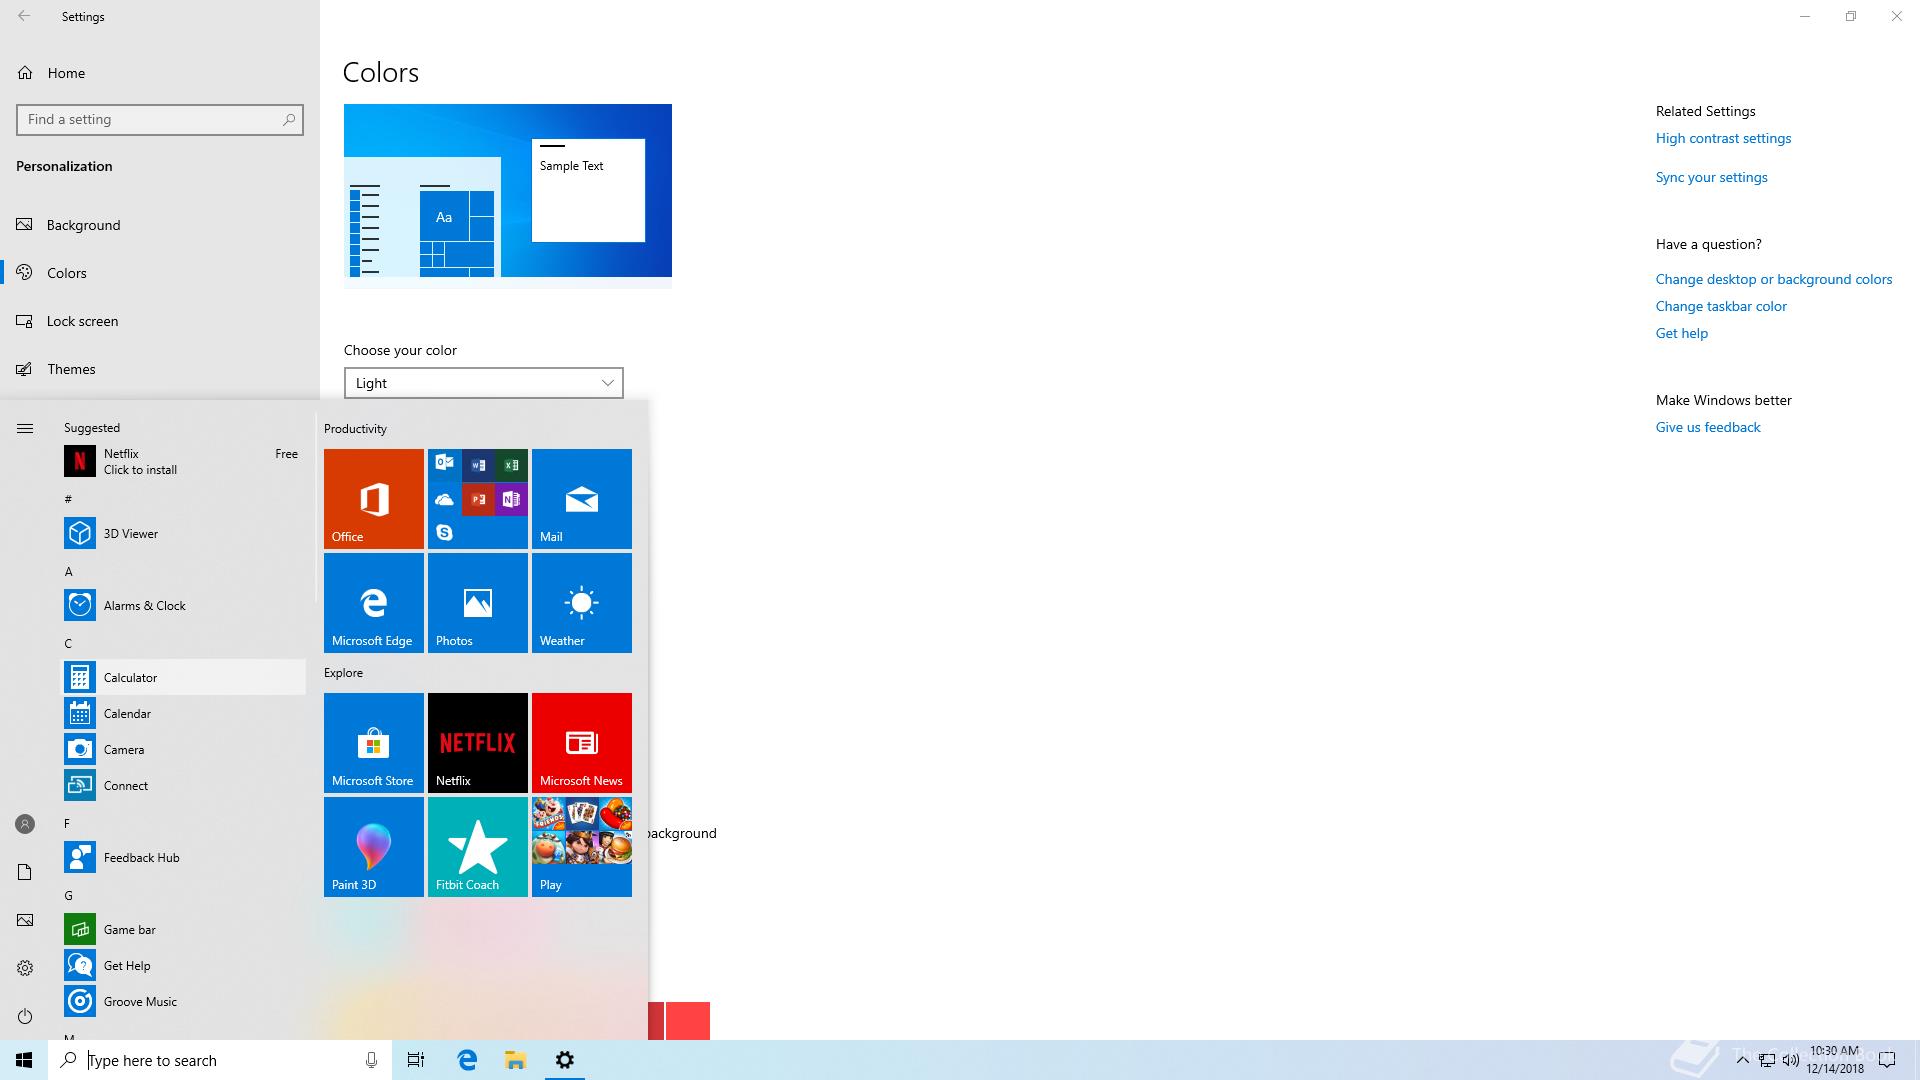Screen dimensions: 1920x1080
Task: Install suggested Netflix app
Action: point(184,461)
